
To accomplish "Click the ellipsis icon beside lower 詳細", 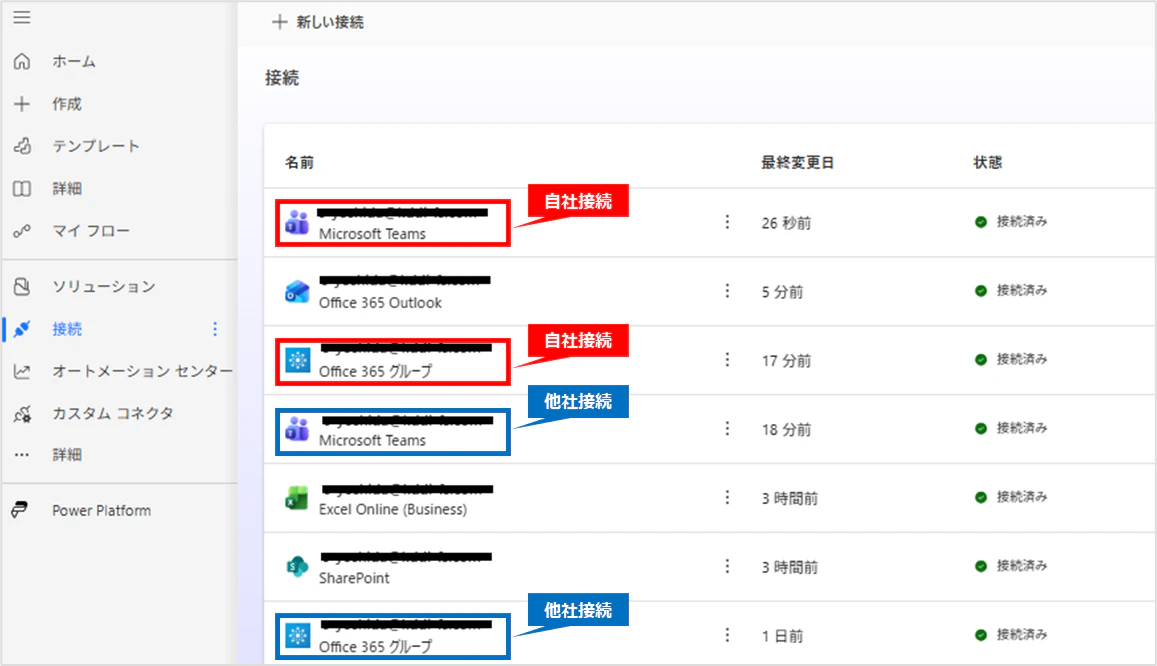I will tap(22, 455).
